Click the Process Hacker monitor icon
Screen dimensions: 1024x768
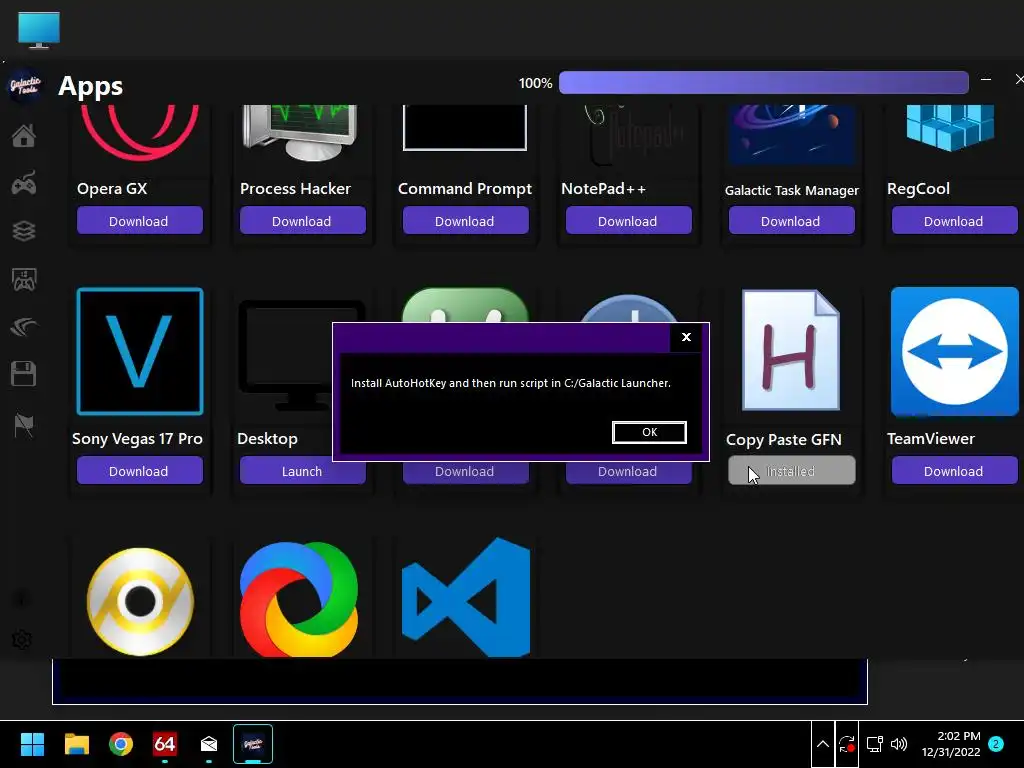pyautogui.click(x=300, y=133)
